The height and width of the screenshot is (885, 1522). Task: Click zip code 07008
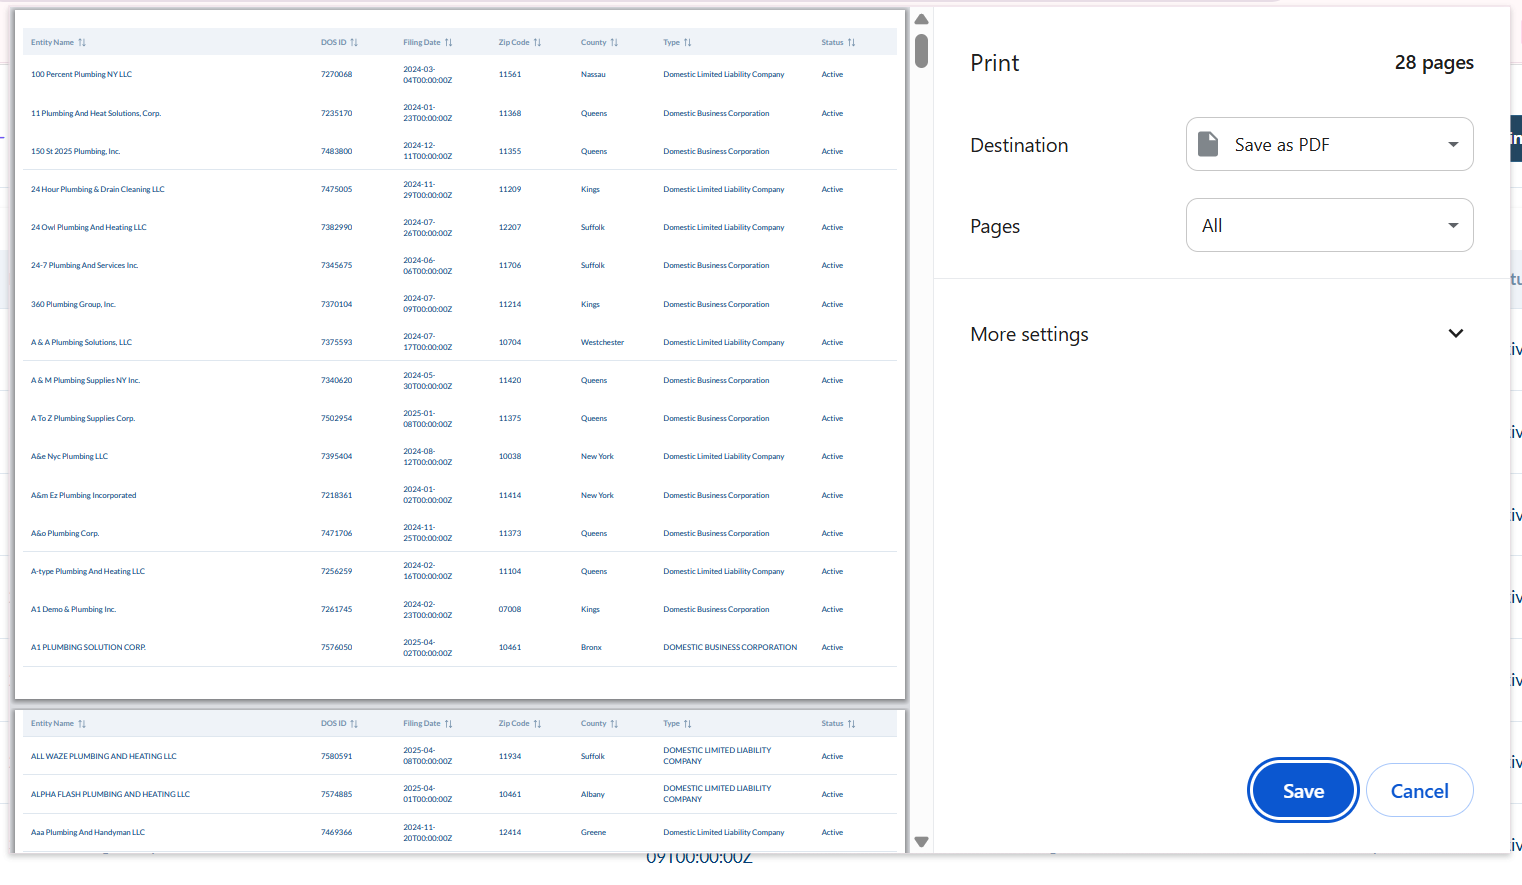click(x=510, y=609)
